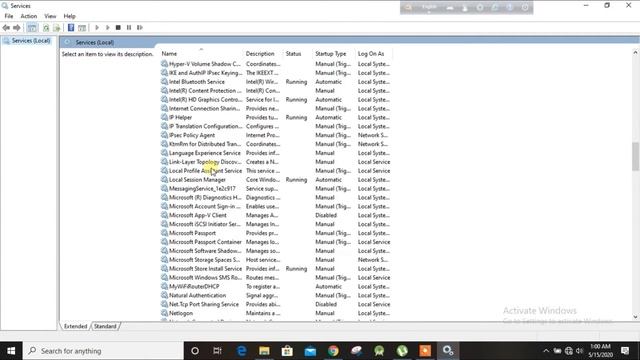Open the File menu
The width and height of the screenshot is (640, 360).
coord(9,16)
